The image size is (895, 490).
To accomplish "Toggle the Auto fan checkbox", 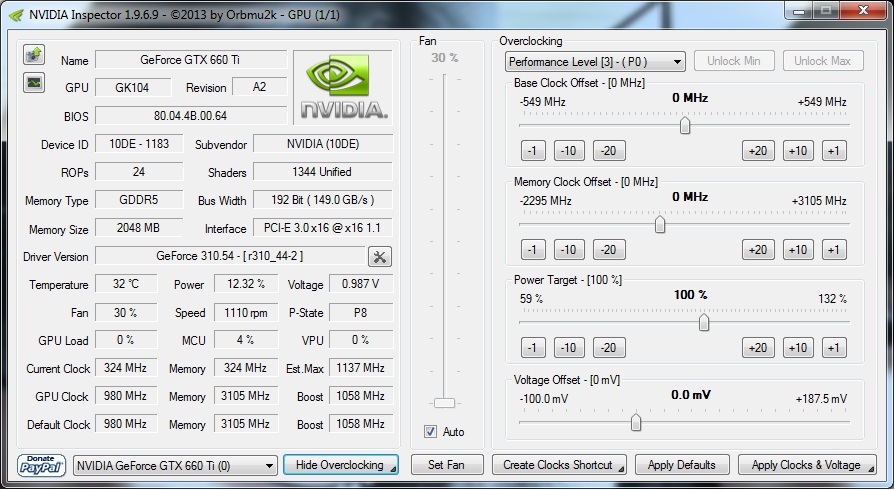I will click(x=430, y=432).
